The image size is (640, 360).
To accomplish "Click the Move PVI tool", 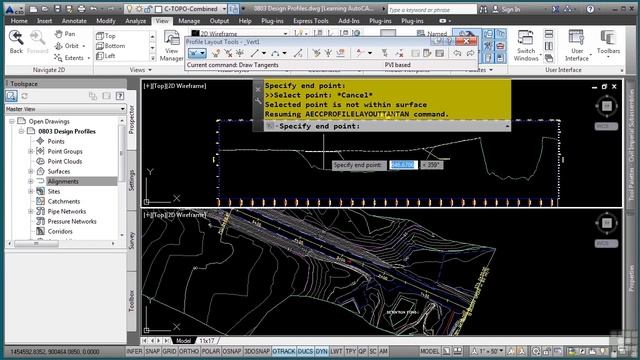I will click(240, 53).
